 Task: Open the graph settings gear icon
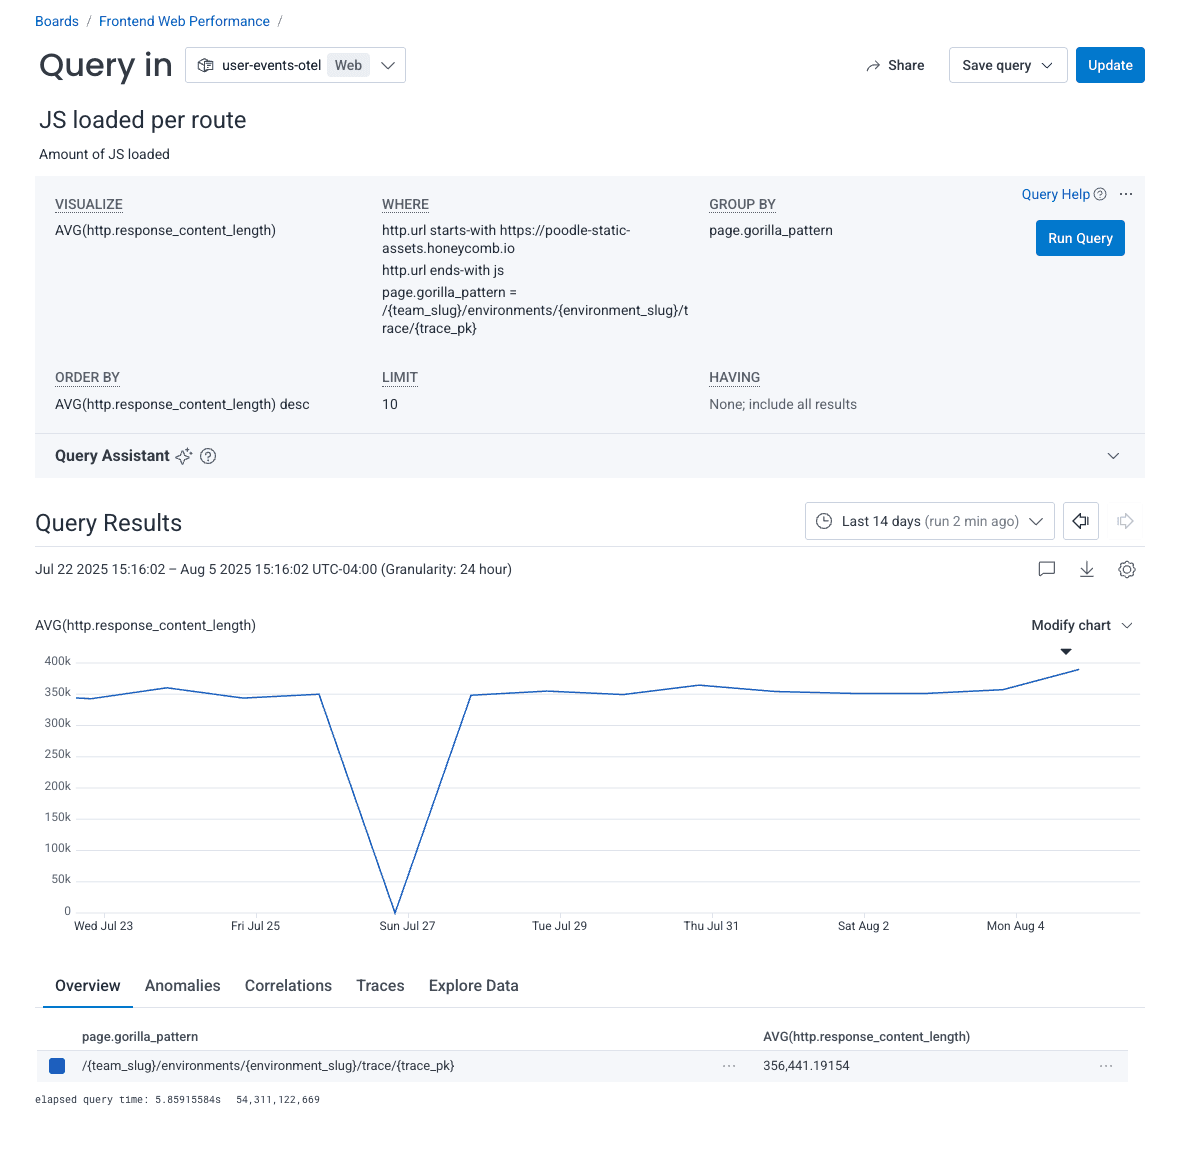coord(1127,569)
